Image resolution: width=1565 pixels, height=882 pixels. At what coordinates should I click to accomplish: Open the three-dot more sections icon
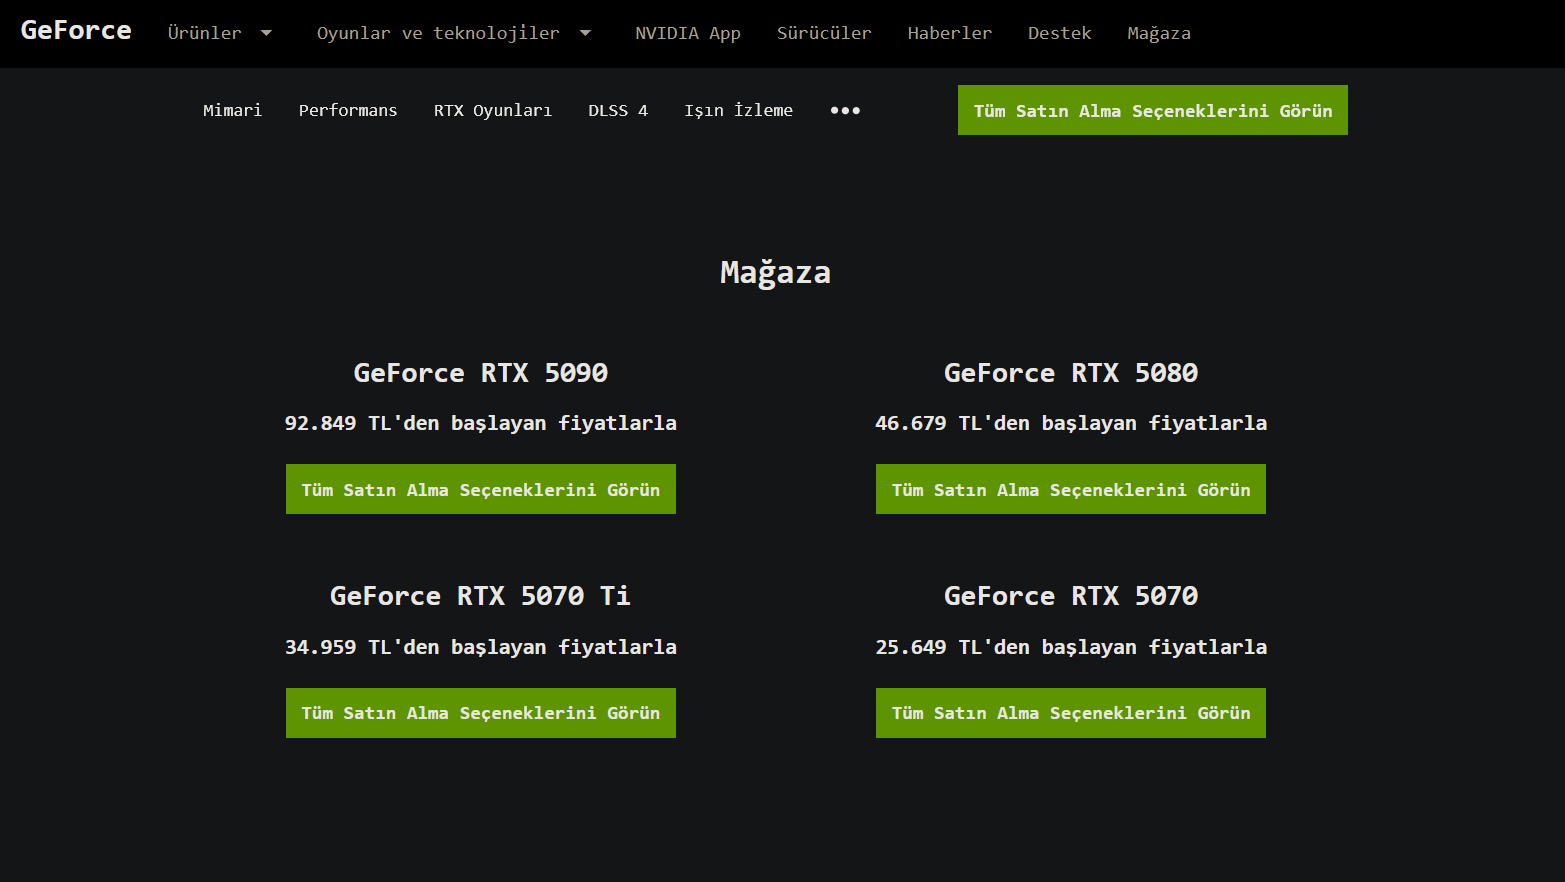[x=845, y=110]
